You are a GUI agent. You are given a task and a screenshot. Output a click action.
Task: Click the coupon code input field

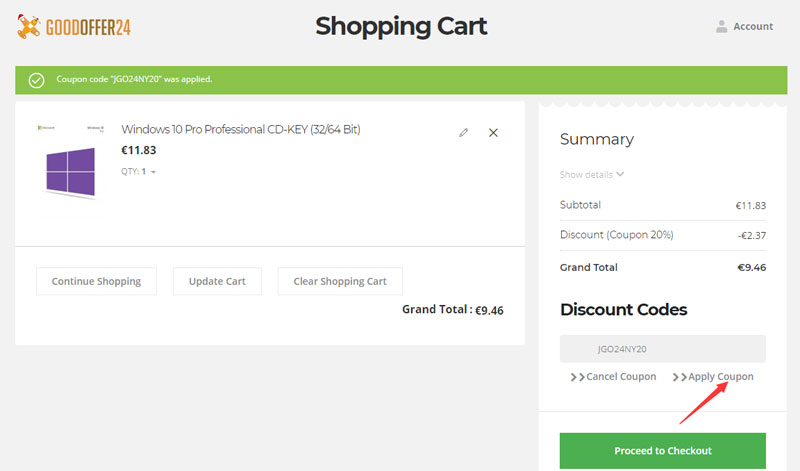(x=663, y=349)
